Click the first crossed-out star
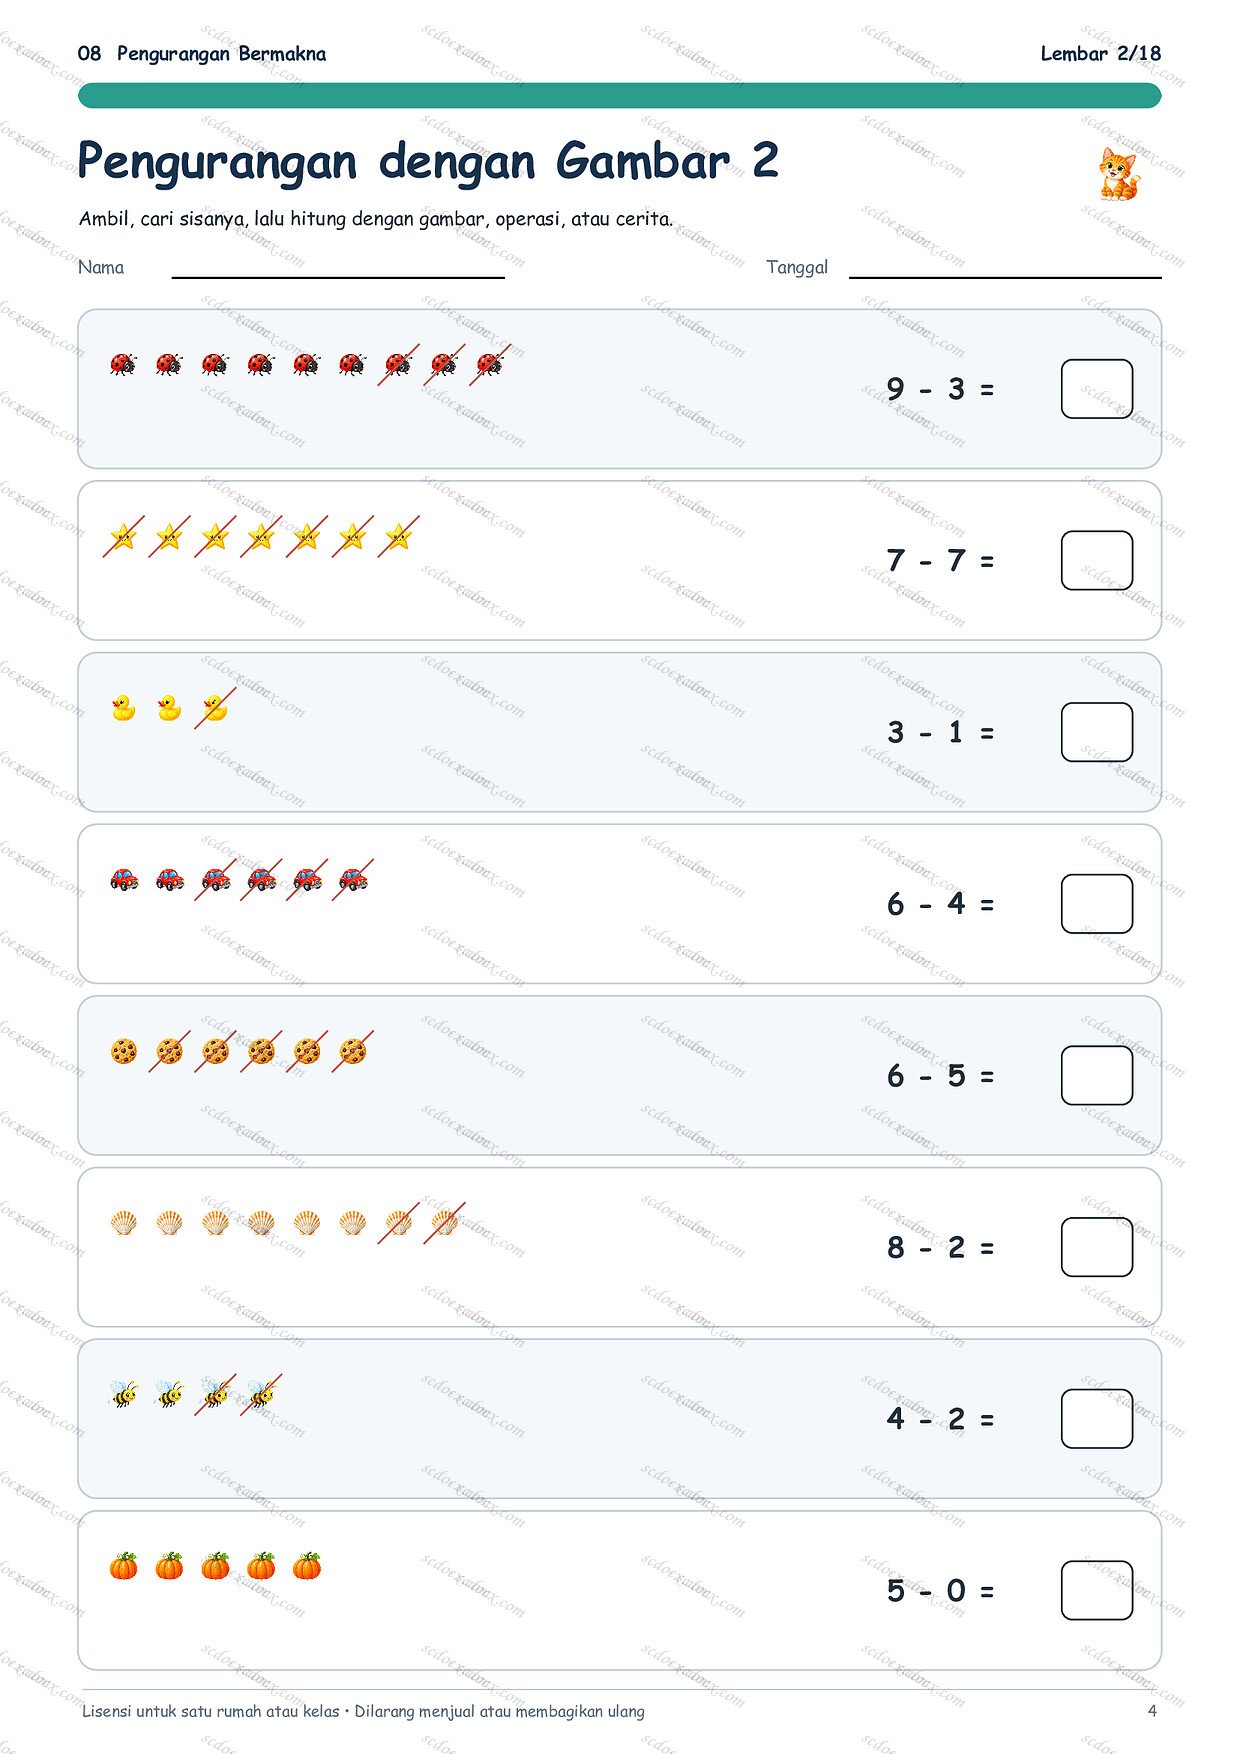Viewport: 1240px width, 1754px height. coord(123,537)
